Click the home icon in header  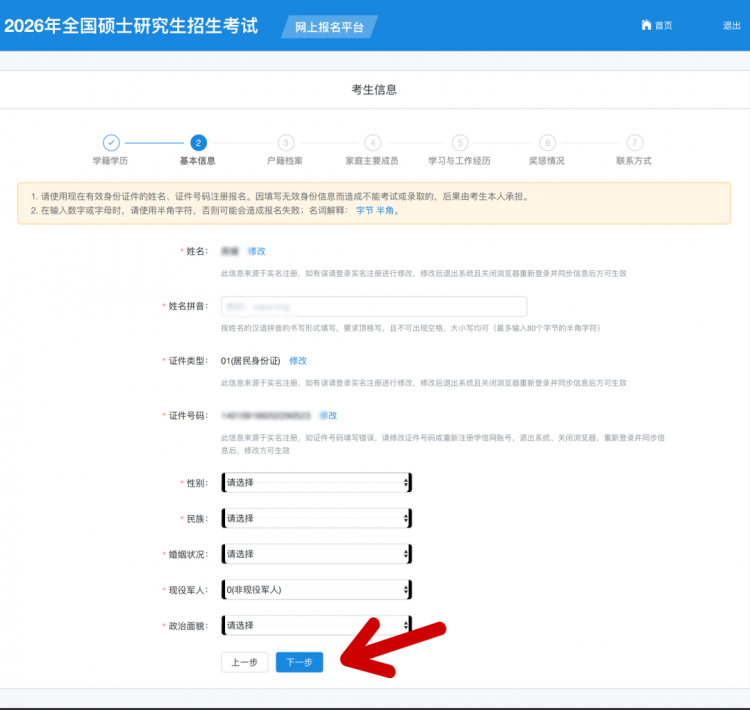[x=646, y=25]
